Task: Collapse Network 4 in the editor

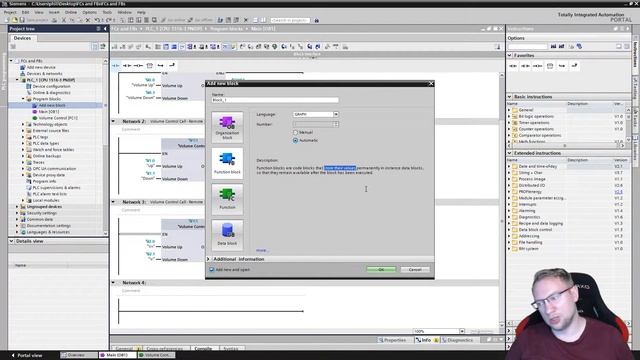Action: pyautogui.click(x=113, y=282)
